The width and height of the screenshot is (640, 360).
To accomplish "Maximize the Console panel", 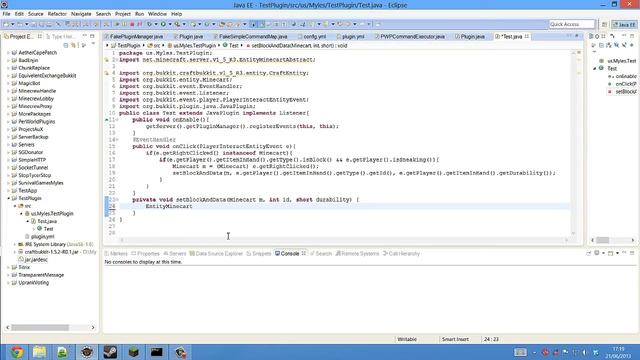I will [632, 253].
